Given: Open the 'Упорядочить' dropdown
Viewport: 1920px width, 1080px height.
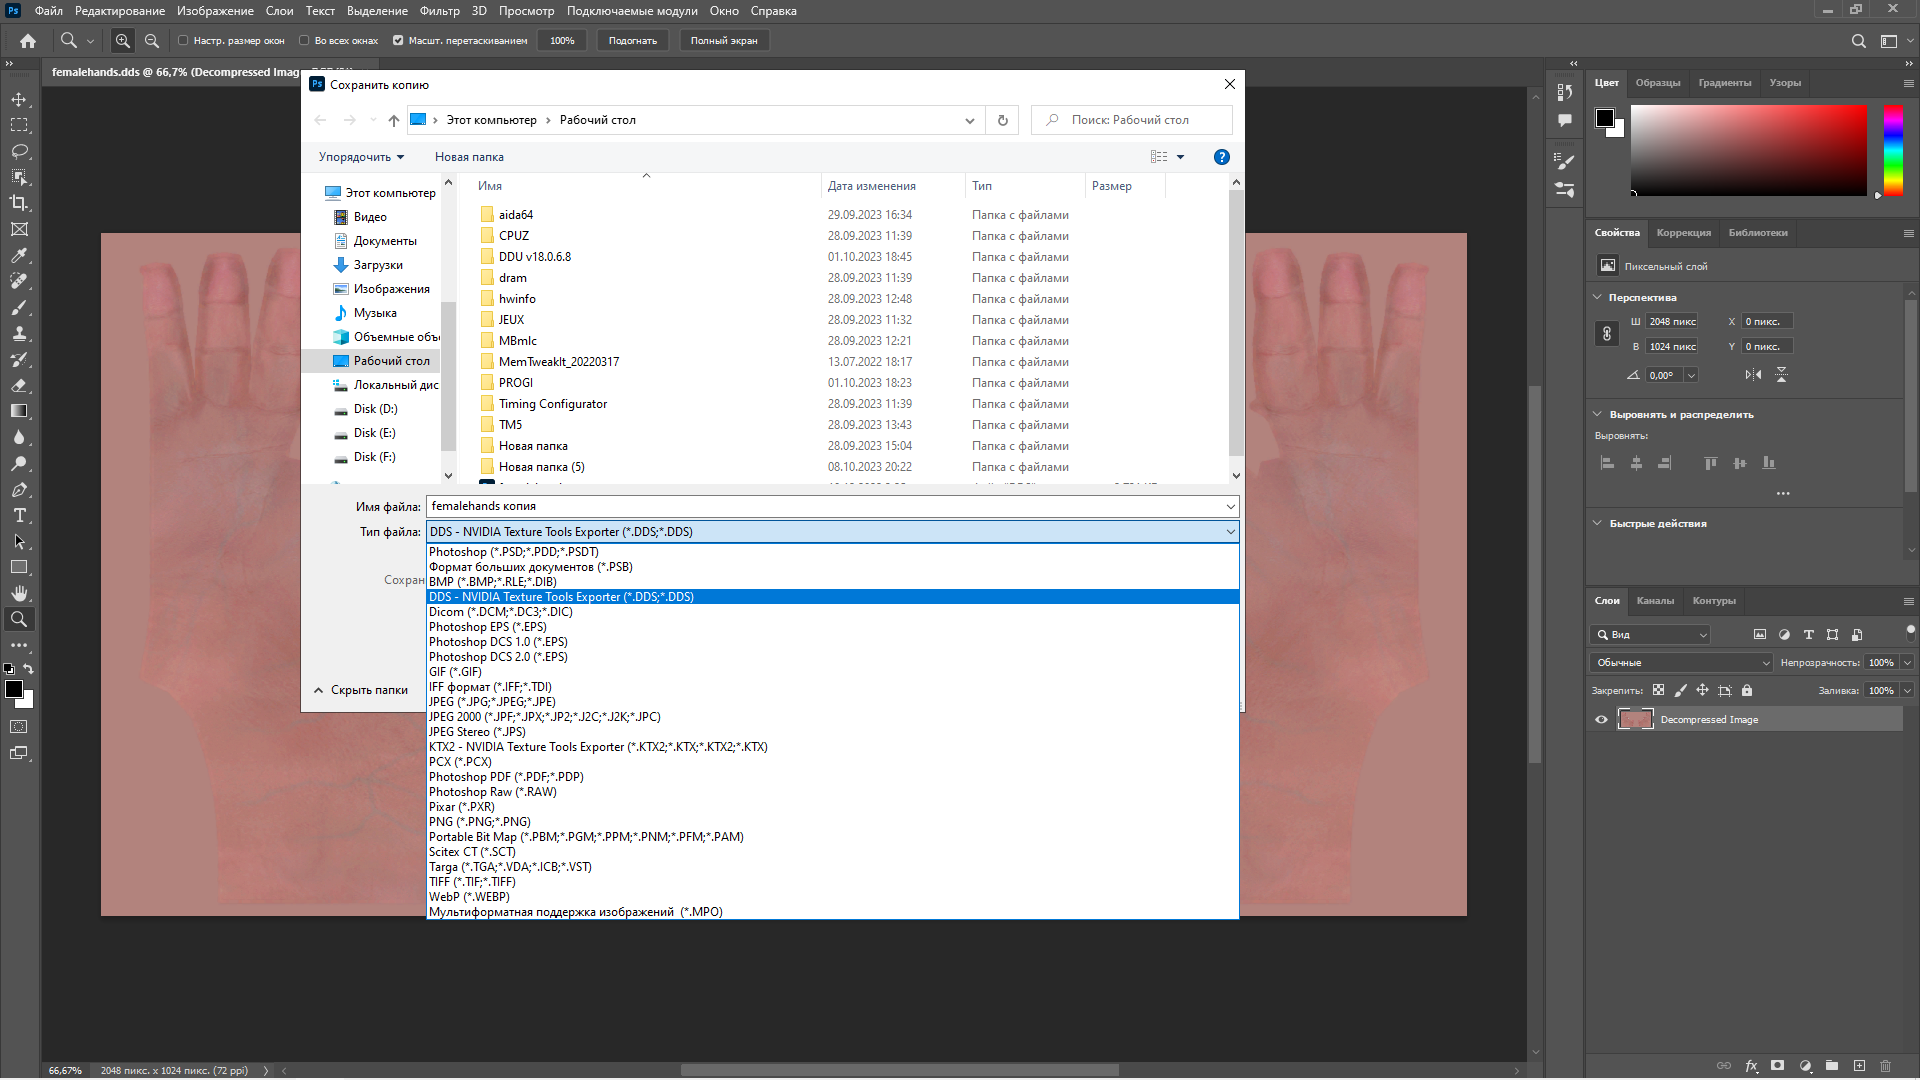Looking at the screenshot, I should pyautogui.click(x=361, y=157).
